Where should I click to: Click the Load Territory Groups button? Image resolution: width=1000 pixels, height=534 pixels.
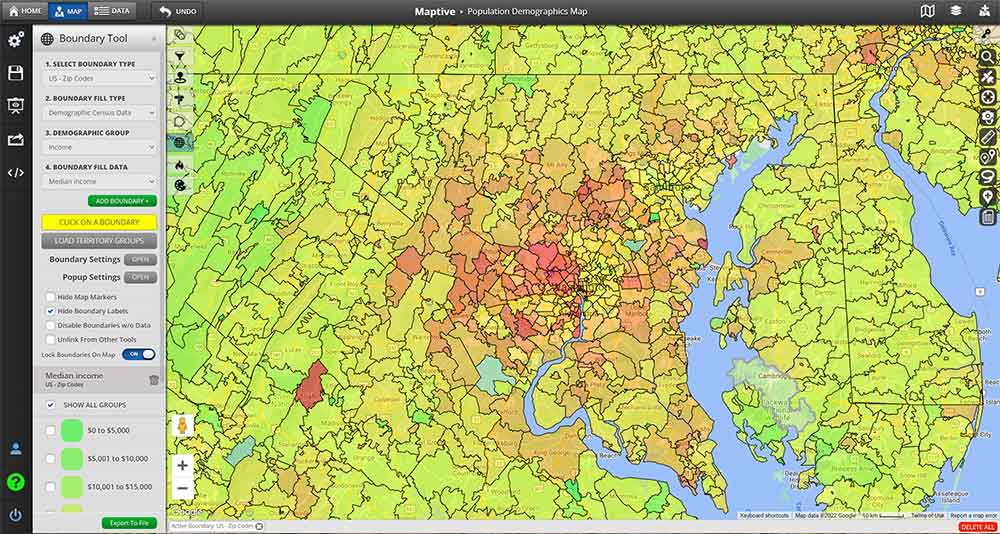pos(99,241)
